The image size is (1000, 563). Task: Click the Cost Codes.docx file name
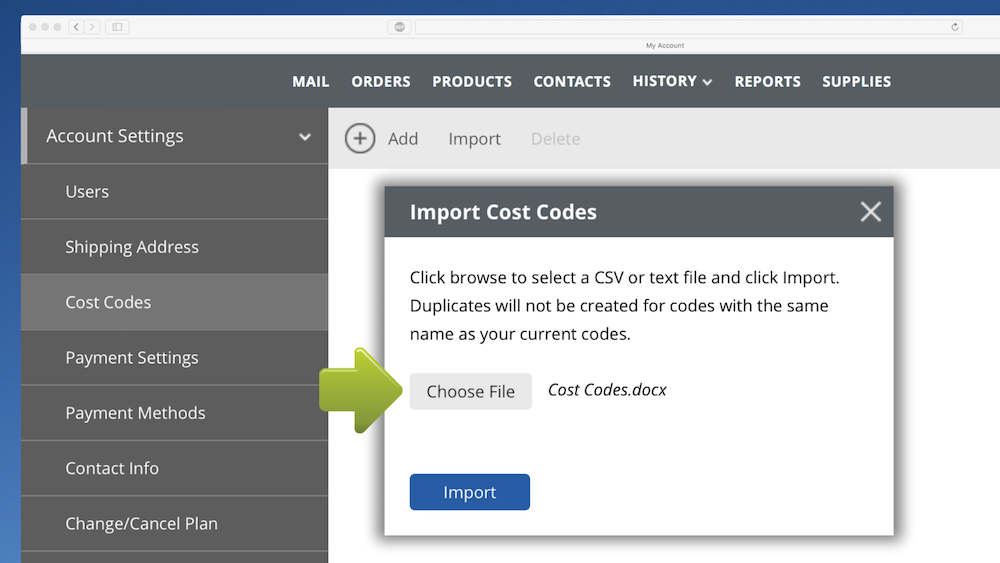tap(607, 390)
